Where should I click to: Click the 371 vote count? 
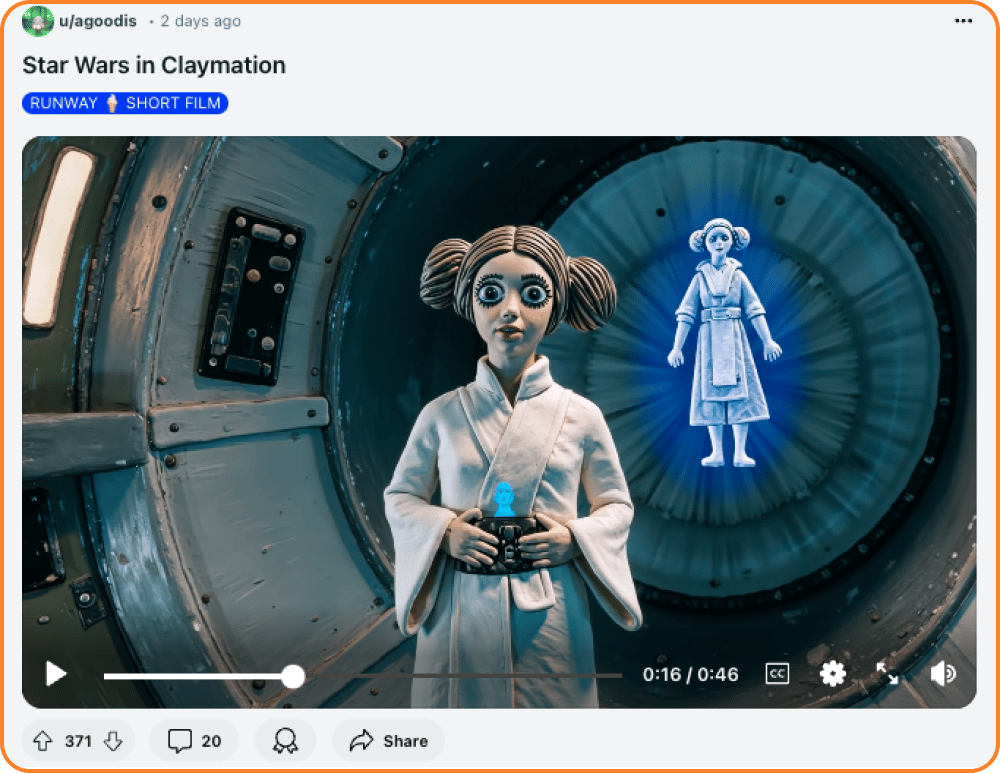pyautogui.click(x=78, y=741)
